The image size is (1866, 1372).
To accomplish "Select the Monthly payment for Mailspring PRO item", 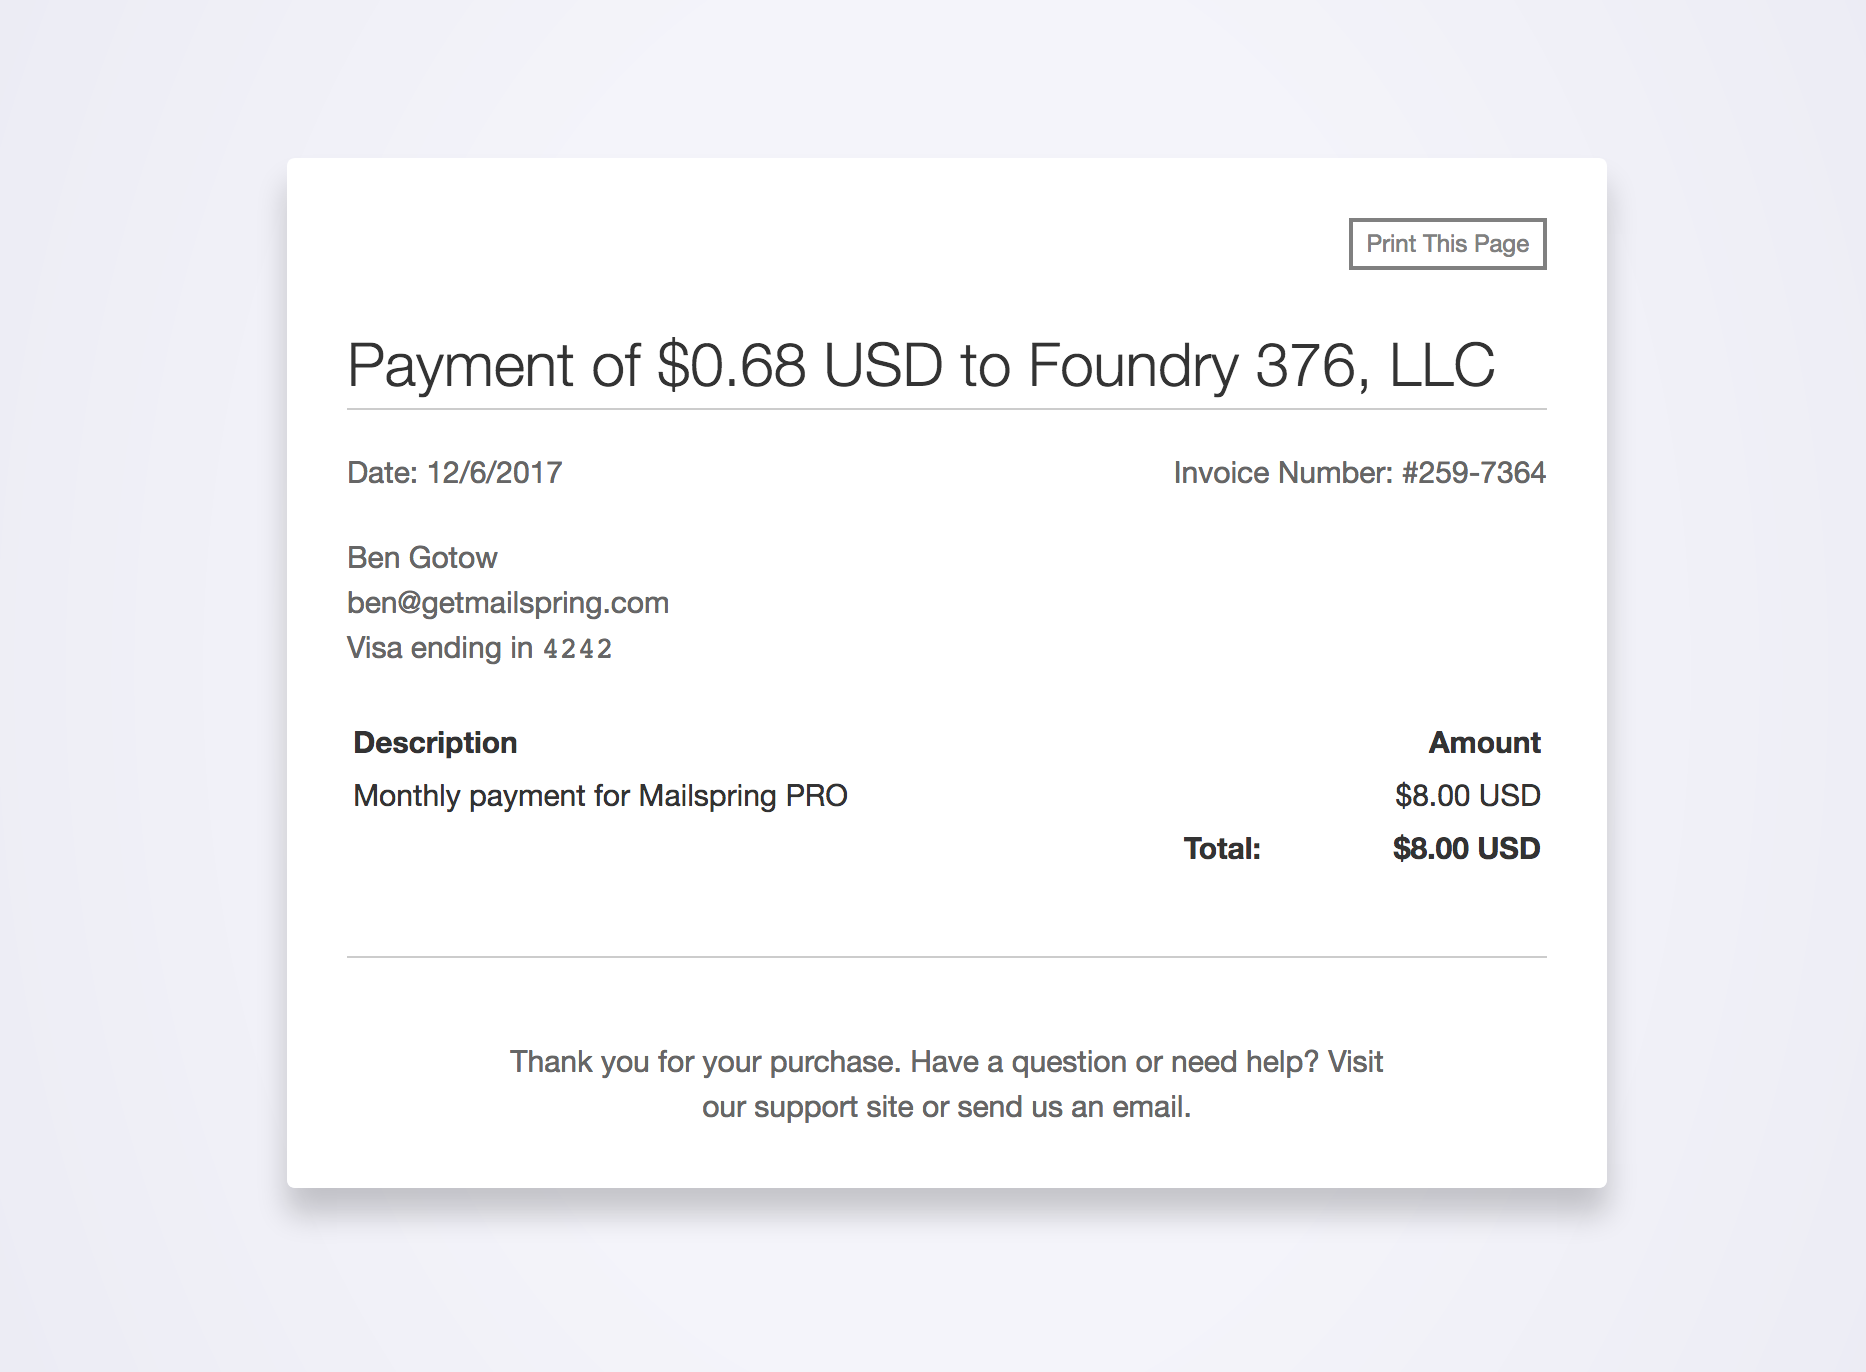I will [x=600, y=796].
